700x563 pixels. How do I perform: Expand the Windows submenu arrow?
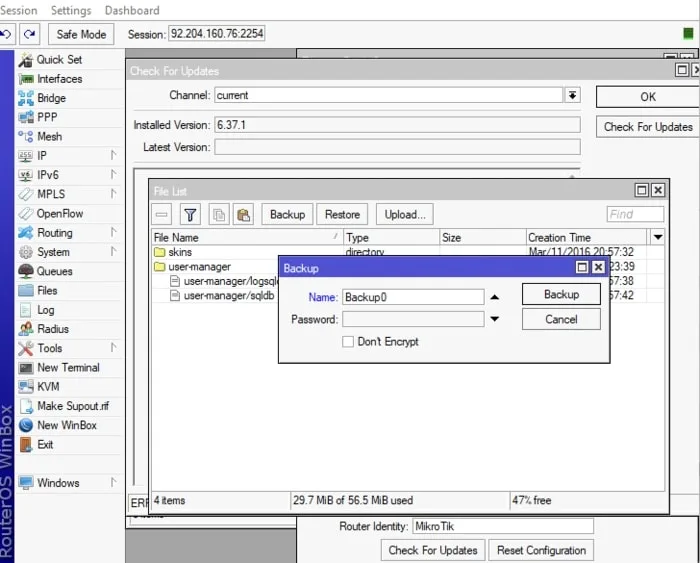tap(113, 482)
